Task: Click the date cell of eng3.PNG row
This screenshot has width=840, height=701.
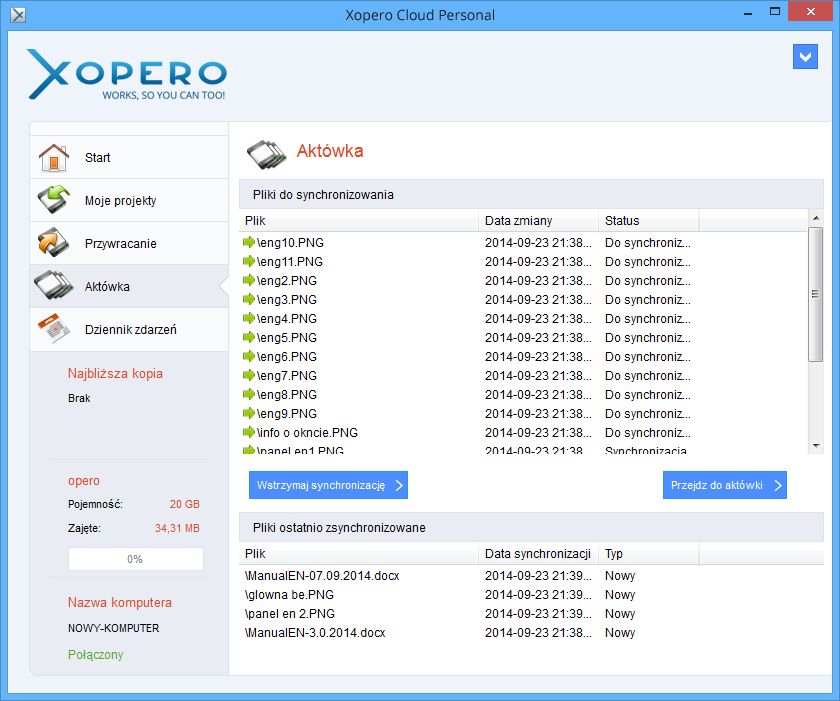Action: click(538, 300)
